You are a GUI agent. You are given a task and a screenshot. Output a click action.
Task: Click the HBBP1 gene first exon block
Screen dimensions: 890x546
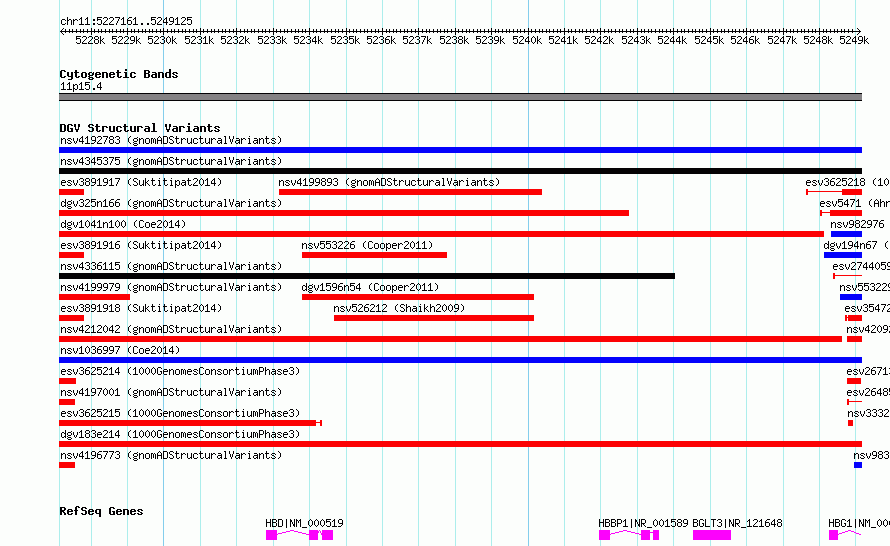coord(604,535)
